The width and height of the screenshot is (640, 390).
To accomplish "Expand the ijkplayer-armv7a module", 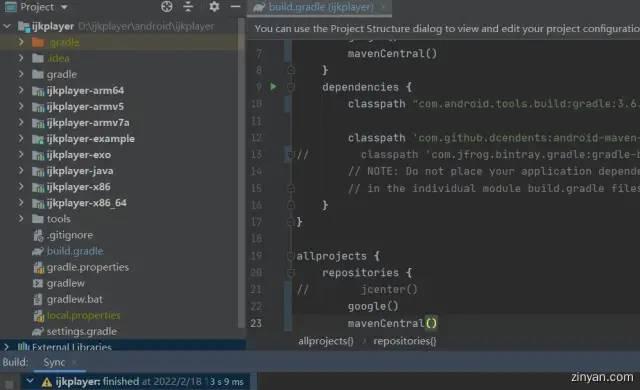I will tap(21, 122).
